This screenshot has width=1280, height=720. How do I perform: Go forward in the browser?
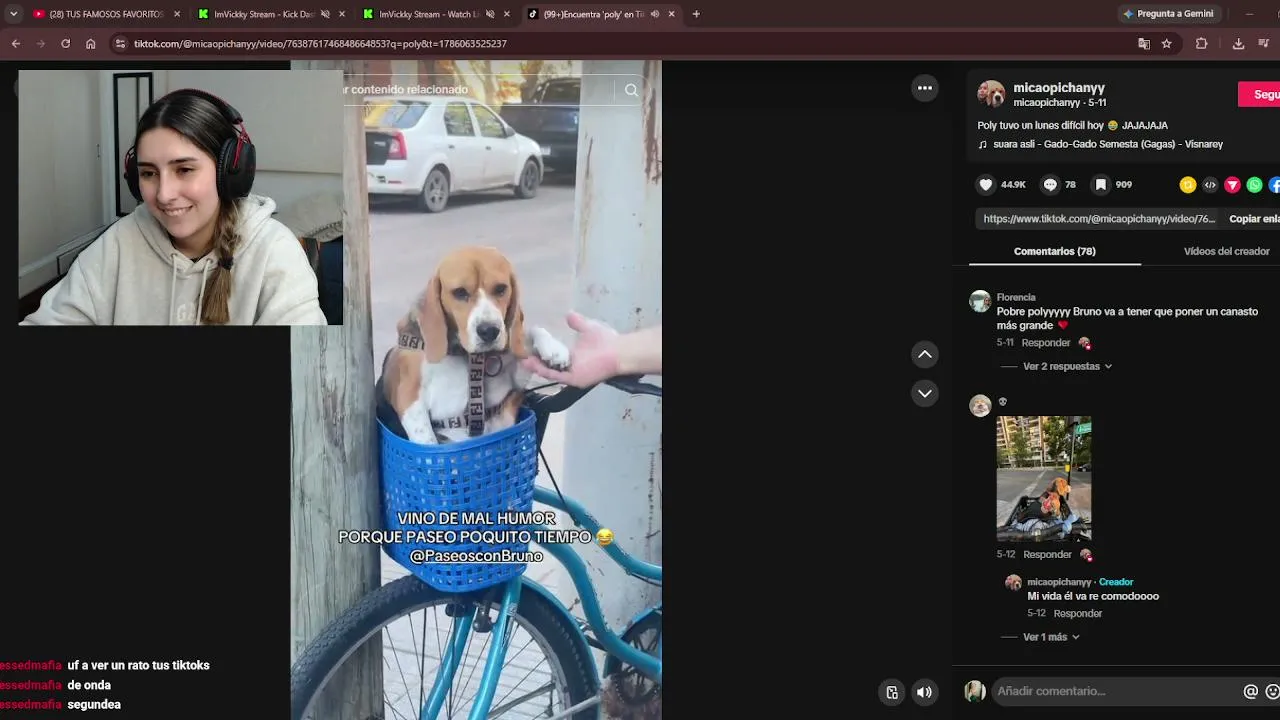pos(41,44)
